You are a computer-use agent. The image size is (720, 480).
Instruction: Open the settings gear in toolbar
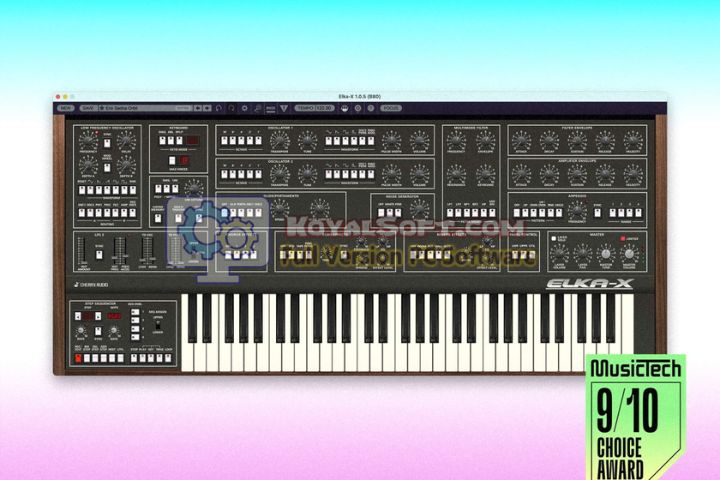point(245,108)
